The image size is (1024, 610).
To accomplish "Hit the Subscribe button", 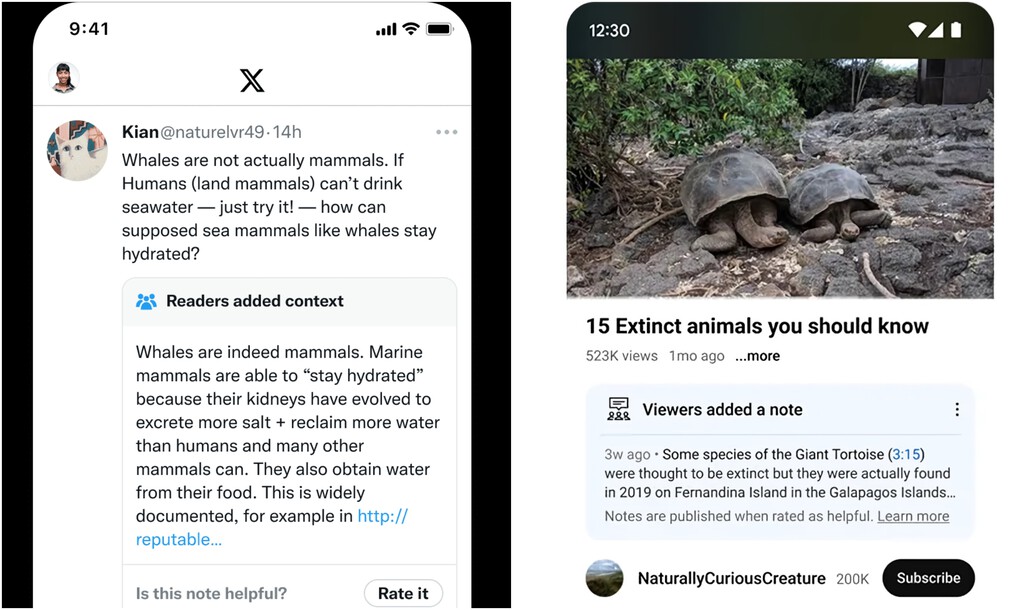I will click(x=928, y=578).
